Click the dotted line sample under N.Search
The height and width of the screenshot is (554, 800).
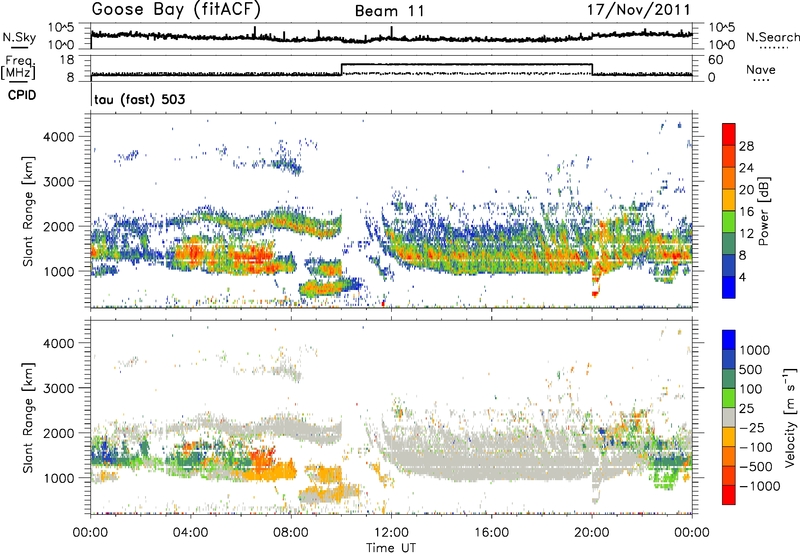[x=774, y=47]
